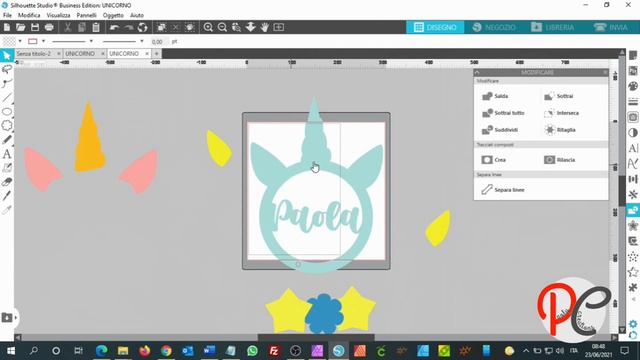Click the Suddividi button
Screen dimensions: 640x360
500,130
